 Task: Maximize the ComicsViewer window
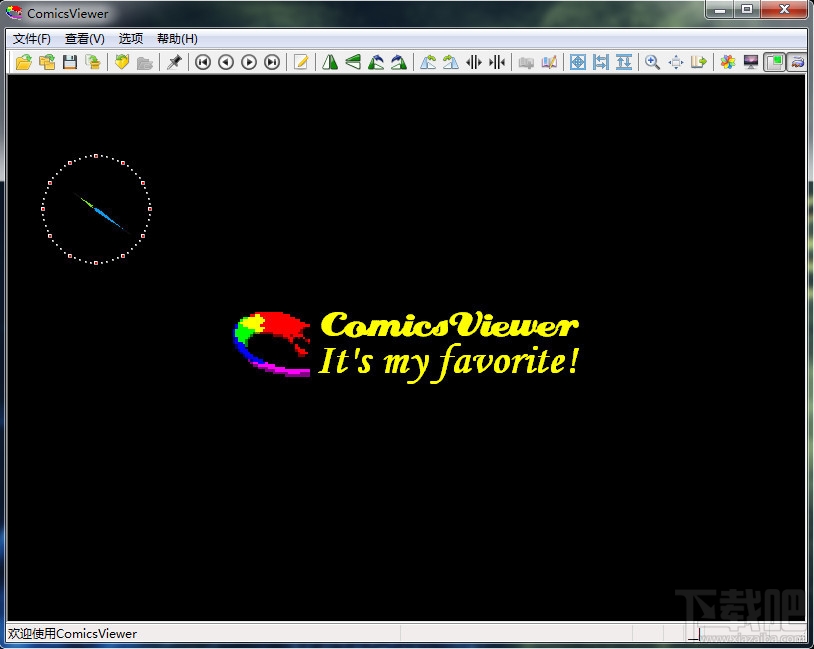coord(747,9)
